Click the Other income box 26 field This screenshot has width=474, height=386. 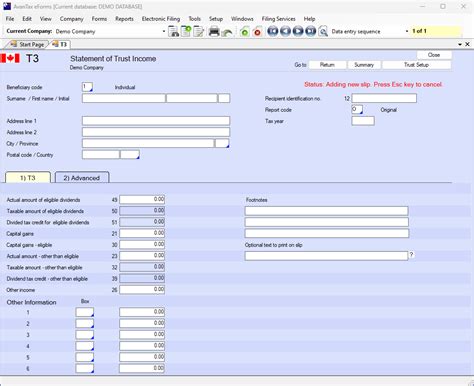(142, 289)
